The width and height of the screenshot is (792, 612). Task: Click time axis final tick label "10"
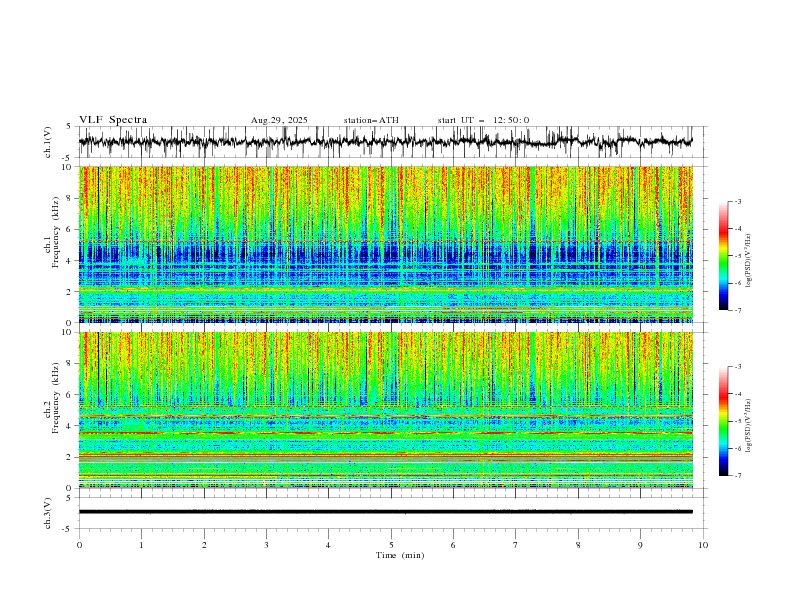(x=703, y=545)
